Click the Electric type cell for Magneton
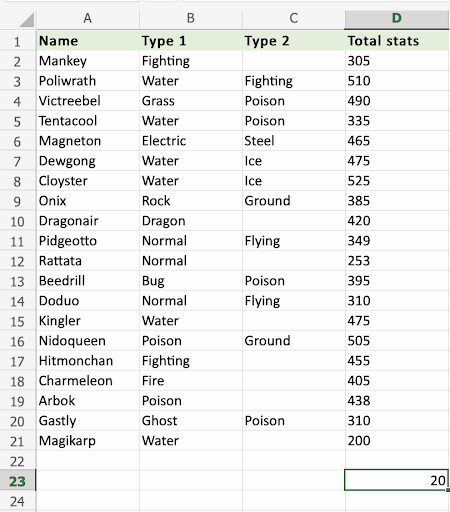450x512 pixels. tap(191, 141)
